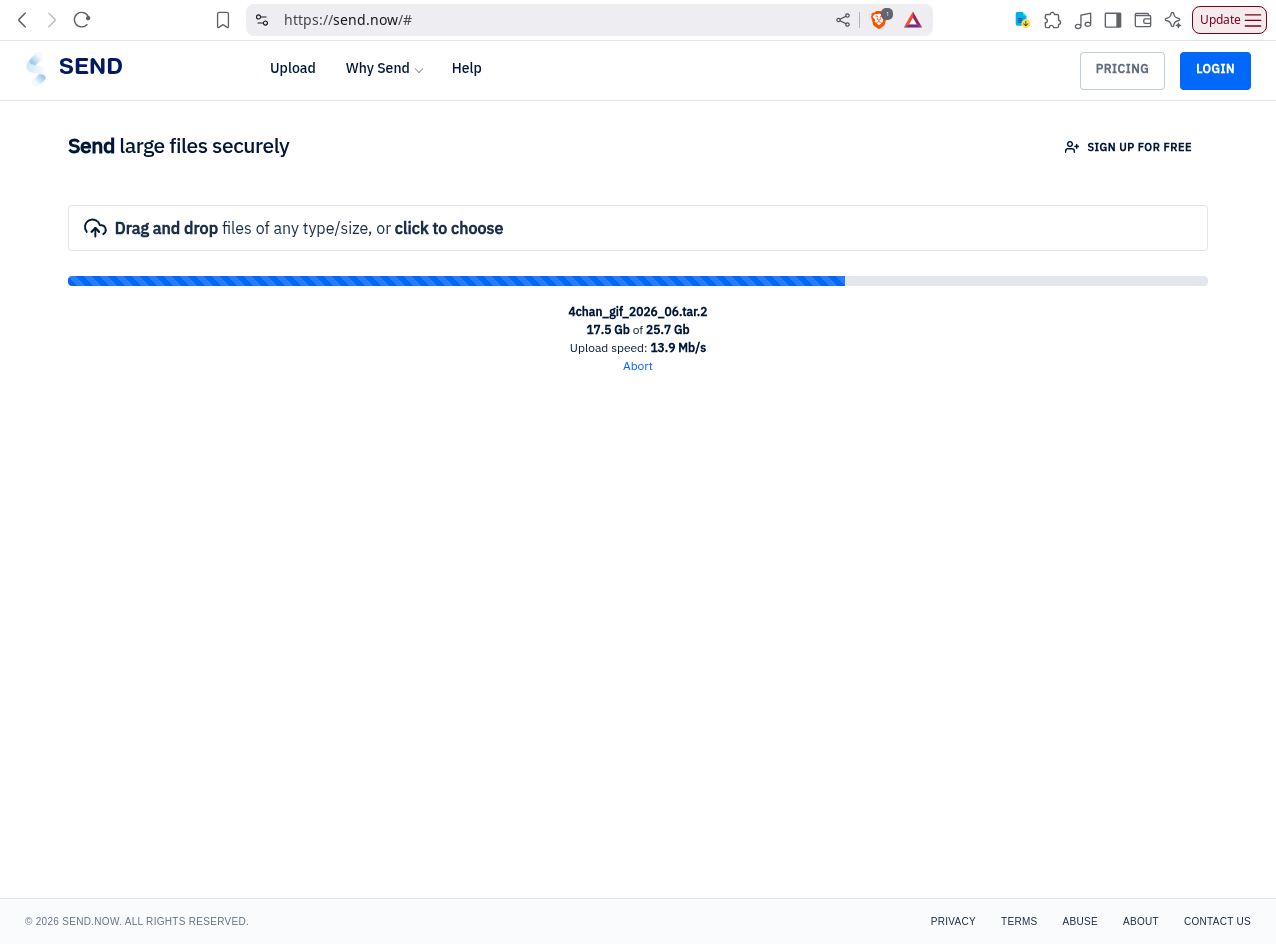Reload the page with the refresh icon

pos(82,20)
